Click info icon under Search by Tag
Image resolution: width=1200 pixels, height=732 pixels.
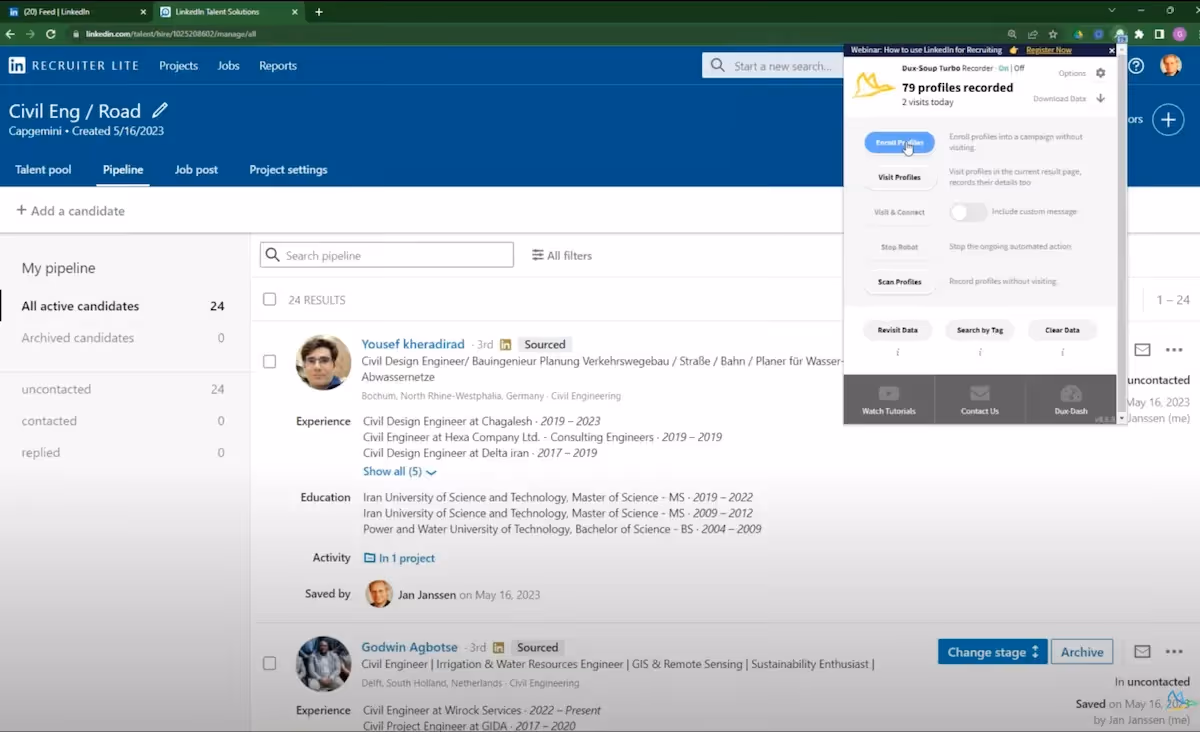click(980, 352)
